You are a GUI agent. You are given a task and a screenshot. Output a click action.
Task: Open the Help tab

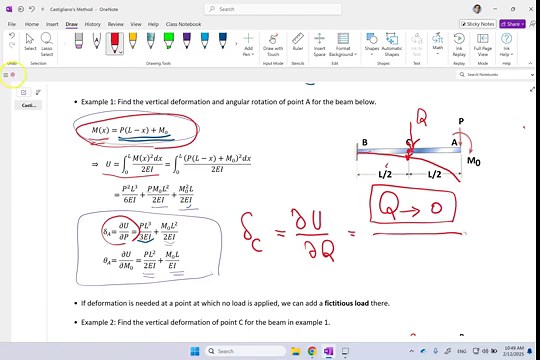click(153, 24)
